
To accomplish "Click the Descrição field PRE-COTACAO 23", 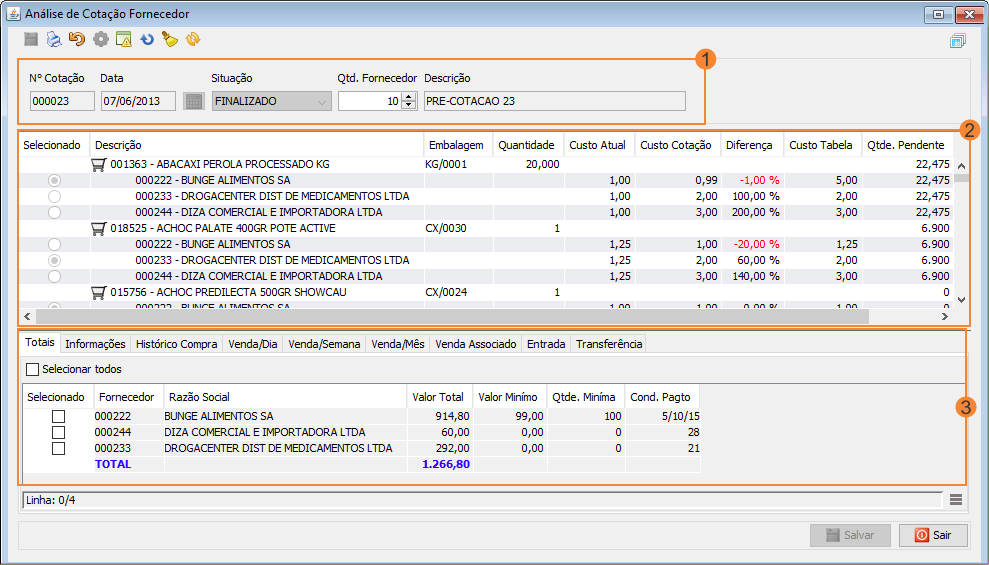I will [554, 101].
